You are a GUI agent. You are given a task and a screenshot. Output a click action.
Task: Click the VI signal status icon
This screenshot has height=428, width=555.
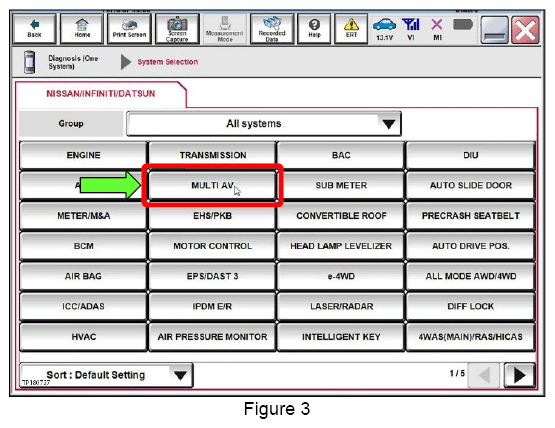point(411,29)
